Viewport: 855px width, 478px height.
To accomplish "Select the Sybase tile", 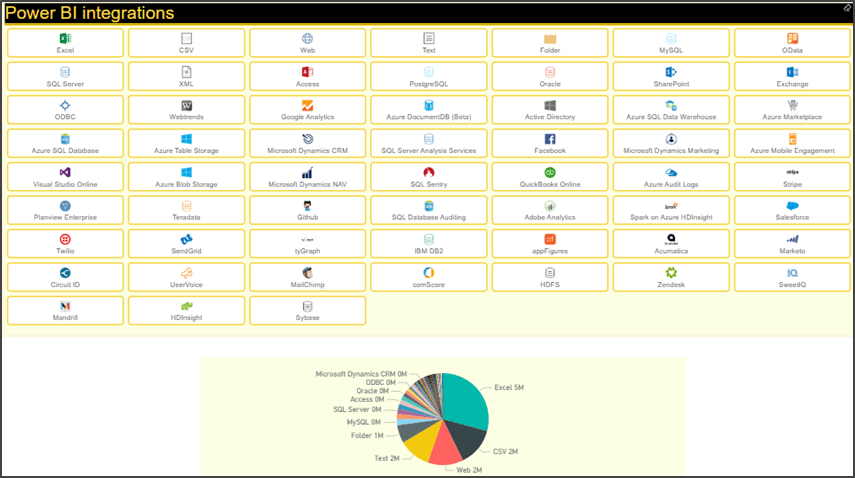I will tap(307, 310).
